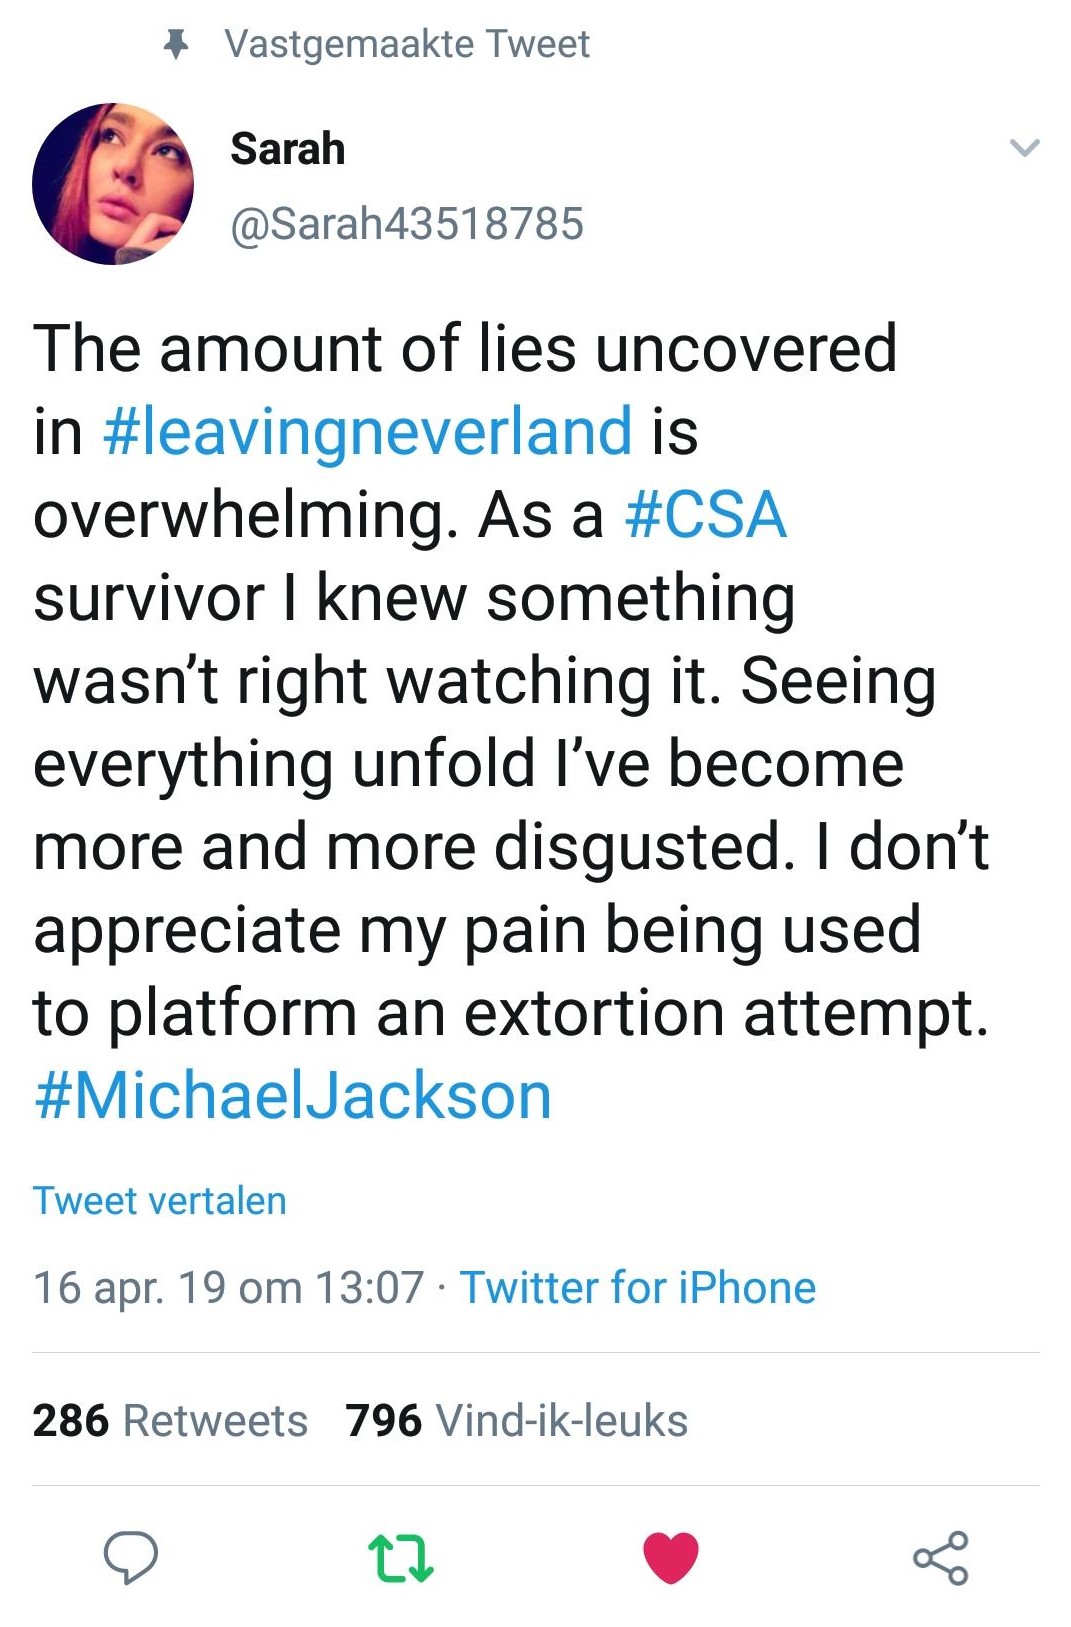Open the #leavingneverland hashtag feed
The image size is (1071, 1627).
[x=364, y=432]
